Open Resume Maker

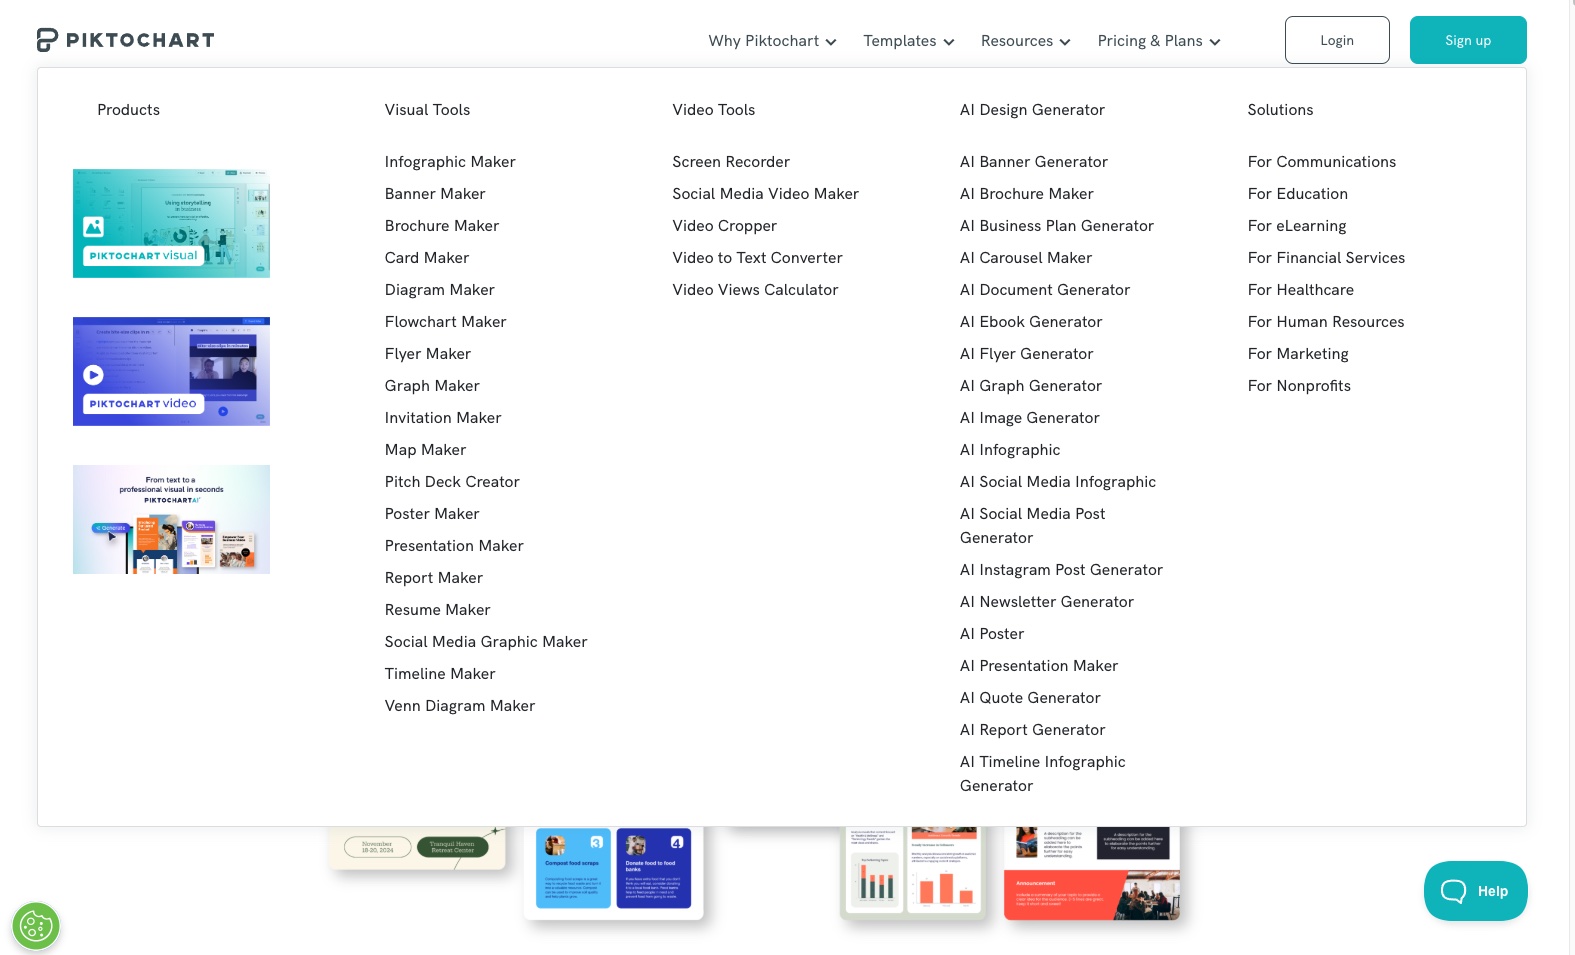click(438, 610)
